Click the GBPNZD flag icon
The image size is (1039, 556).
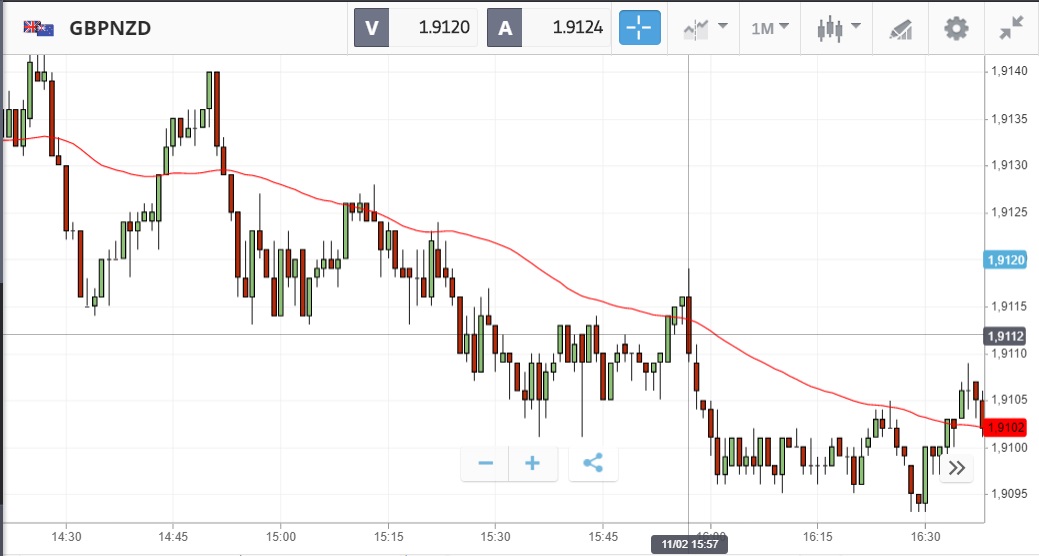click(x=39, y=28)
